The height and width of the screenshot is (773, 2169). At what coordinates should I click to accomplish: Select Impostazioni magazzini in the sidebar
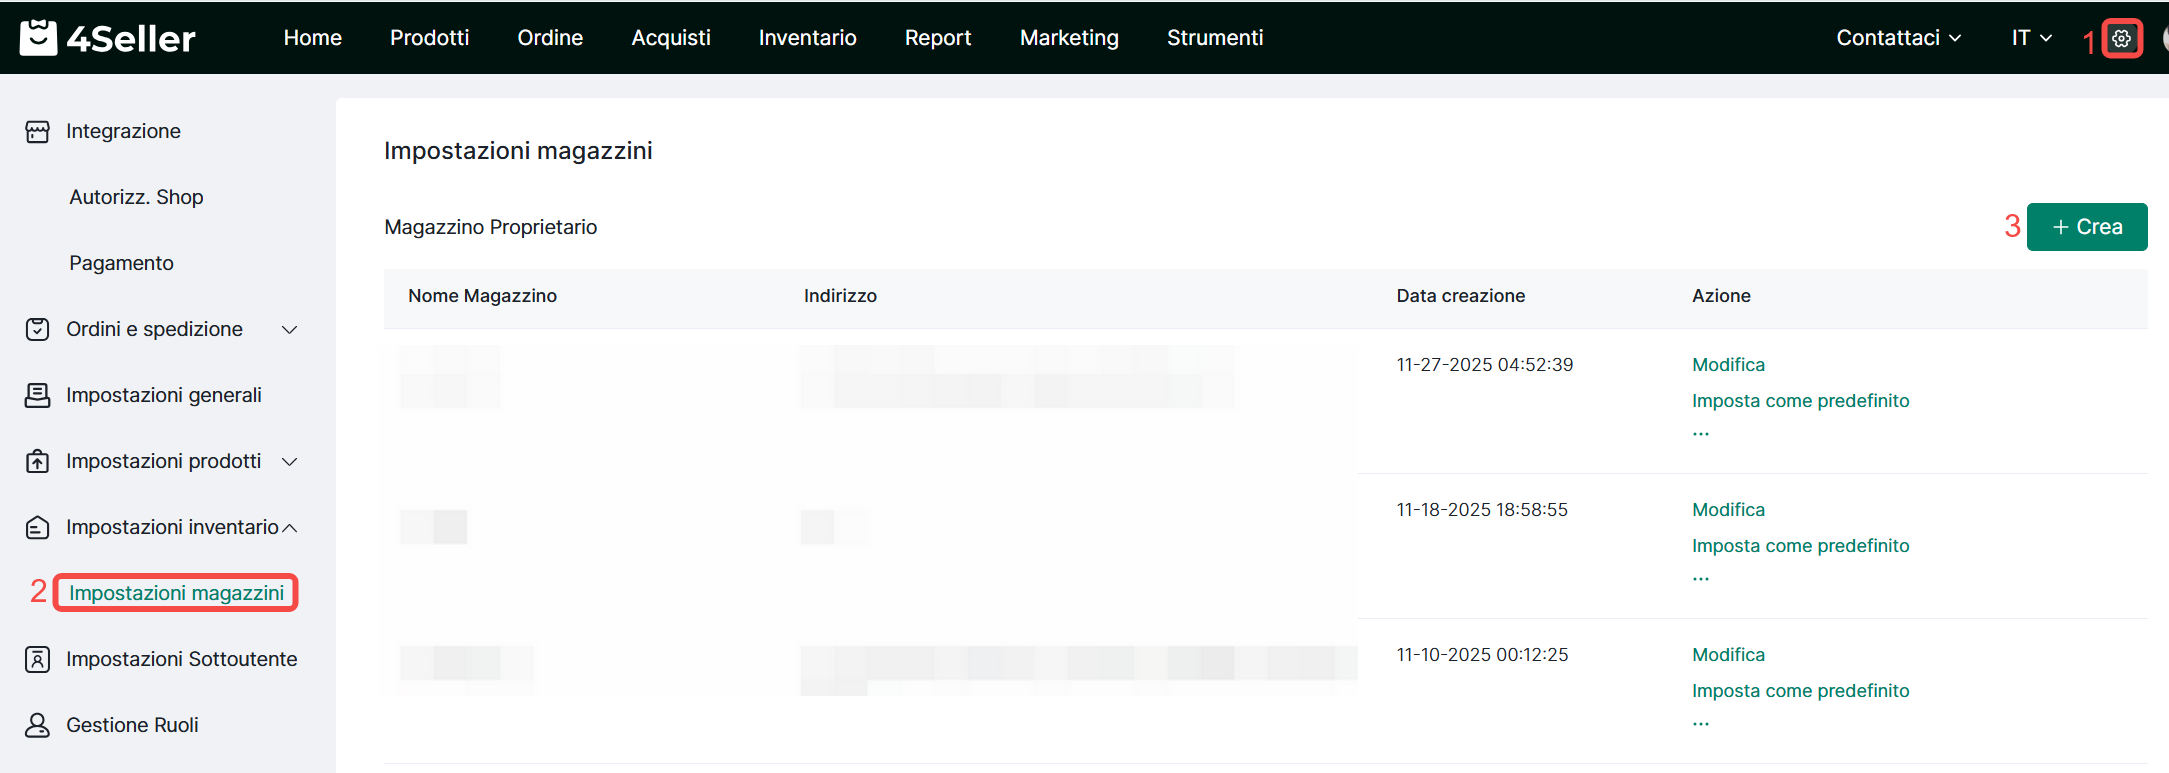click(x=177, y=593)
